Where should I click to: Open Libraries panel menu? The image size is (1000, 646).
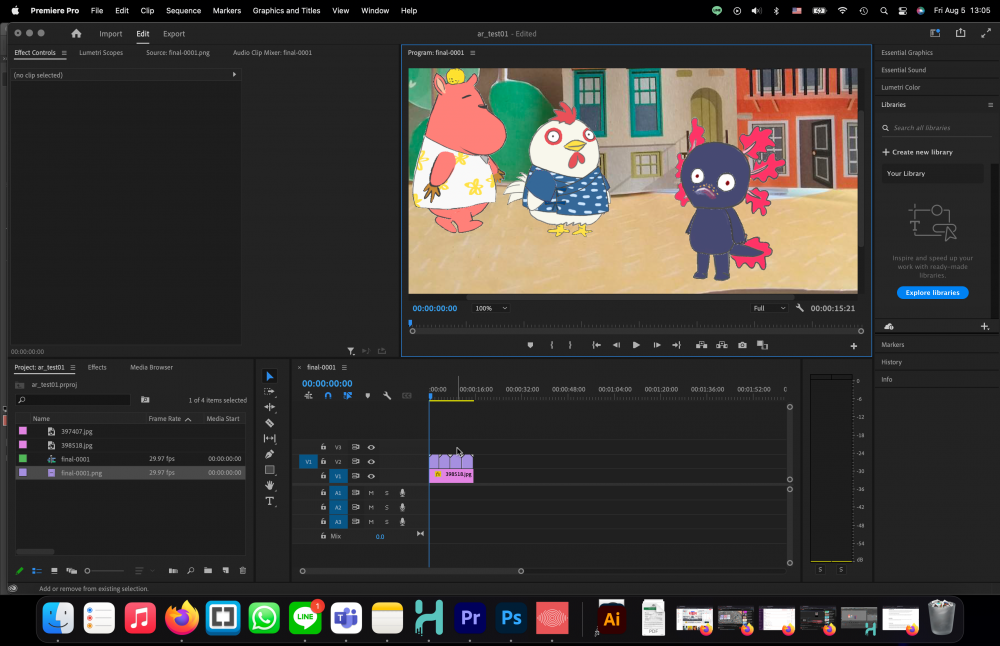click(x=990, y=105)
